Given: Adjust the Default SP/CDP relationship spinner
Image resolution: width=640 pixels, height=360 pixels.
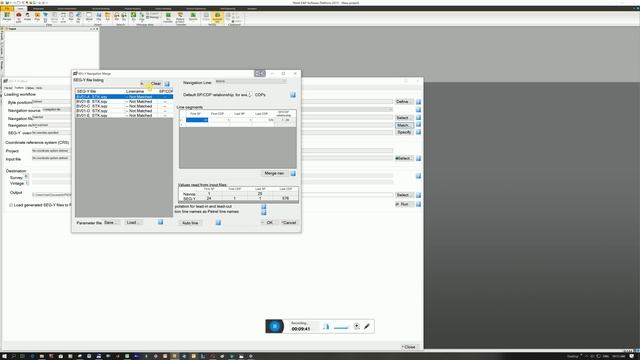Looking at the screenshot, I should click(x=250, y=95).
